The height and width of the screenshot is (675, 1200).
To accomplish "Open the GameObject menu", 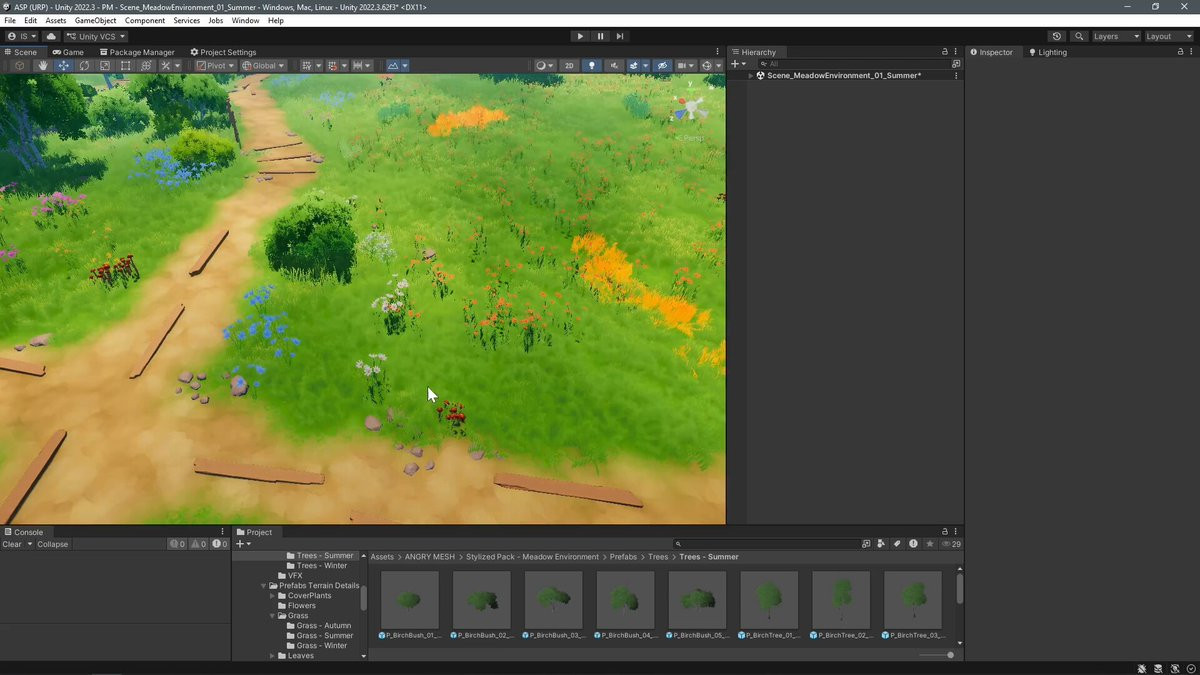I will [95, 20].
